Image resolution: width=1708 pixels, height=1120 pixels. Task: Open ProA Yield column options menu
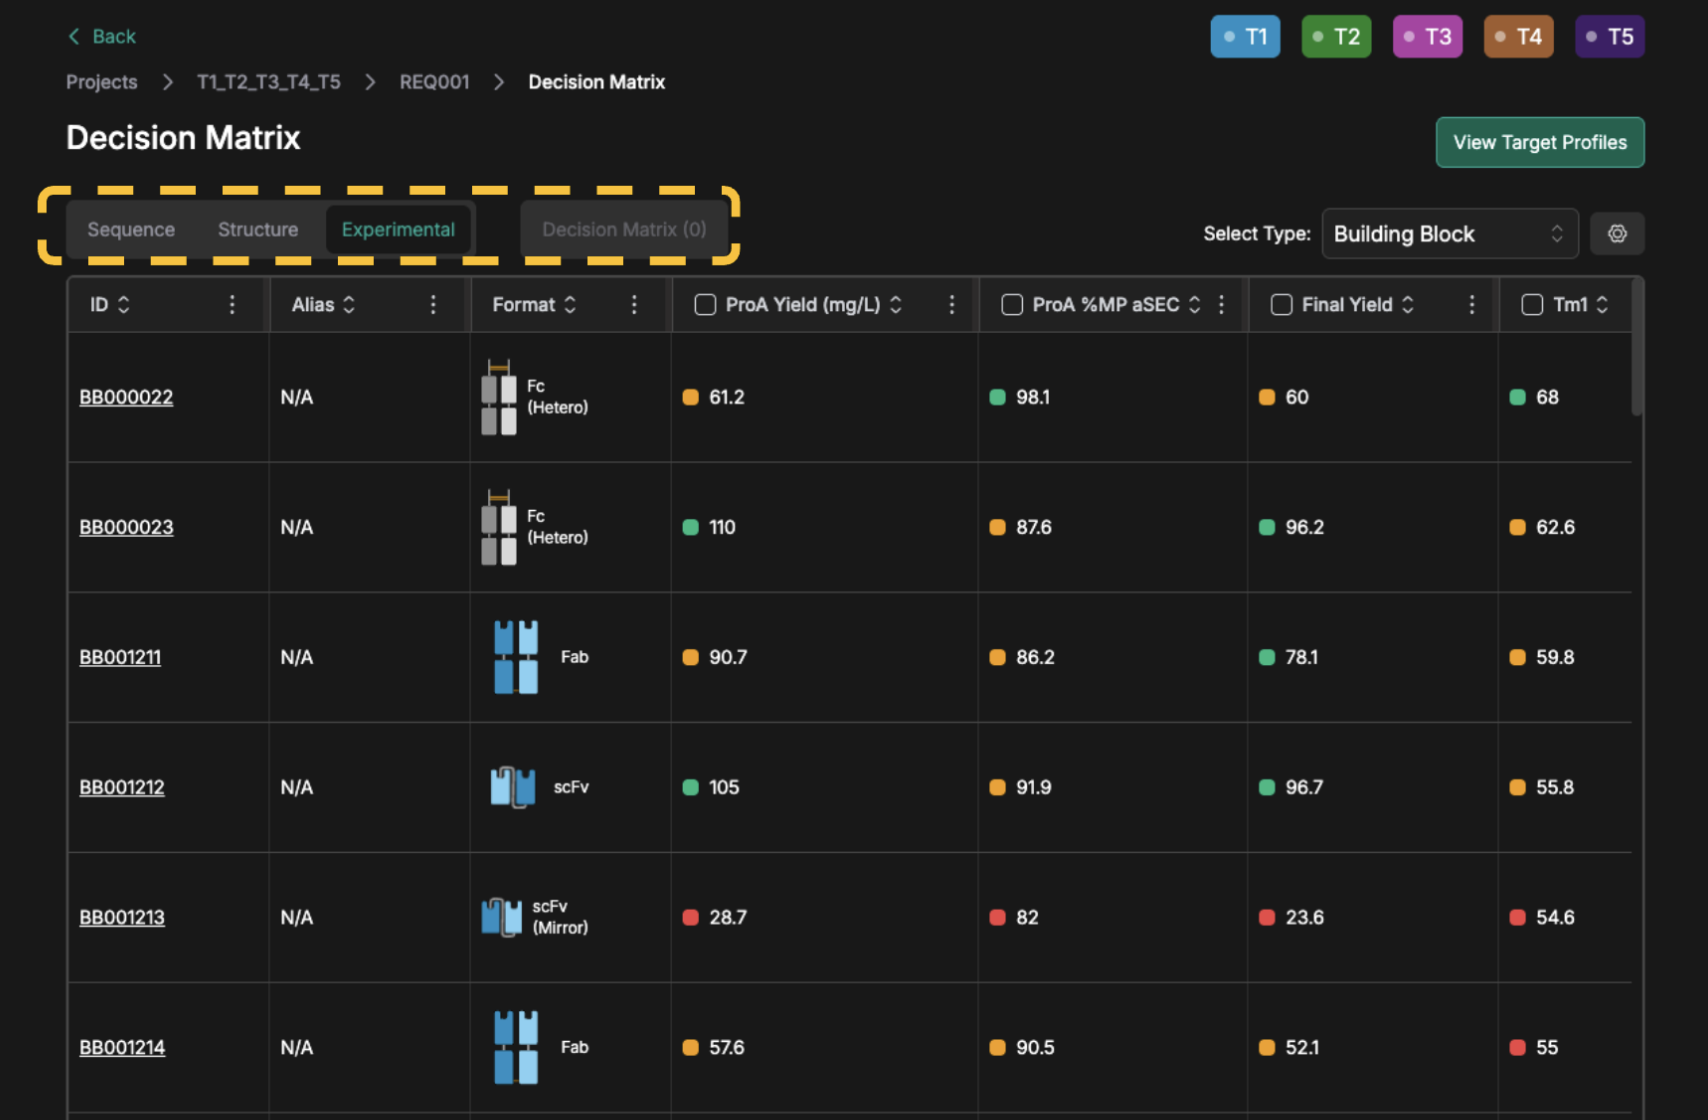tap(951, 305)
